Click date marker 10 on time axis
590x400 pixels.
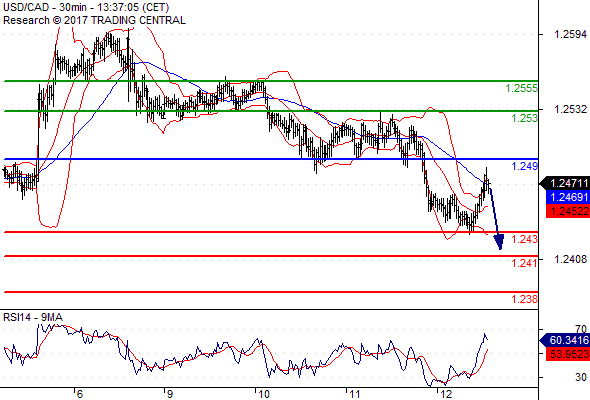(x=263, y=394)
